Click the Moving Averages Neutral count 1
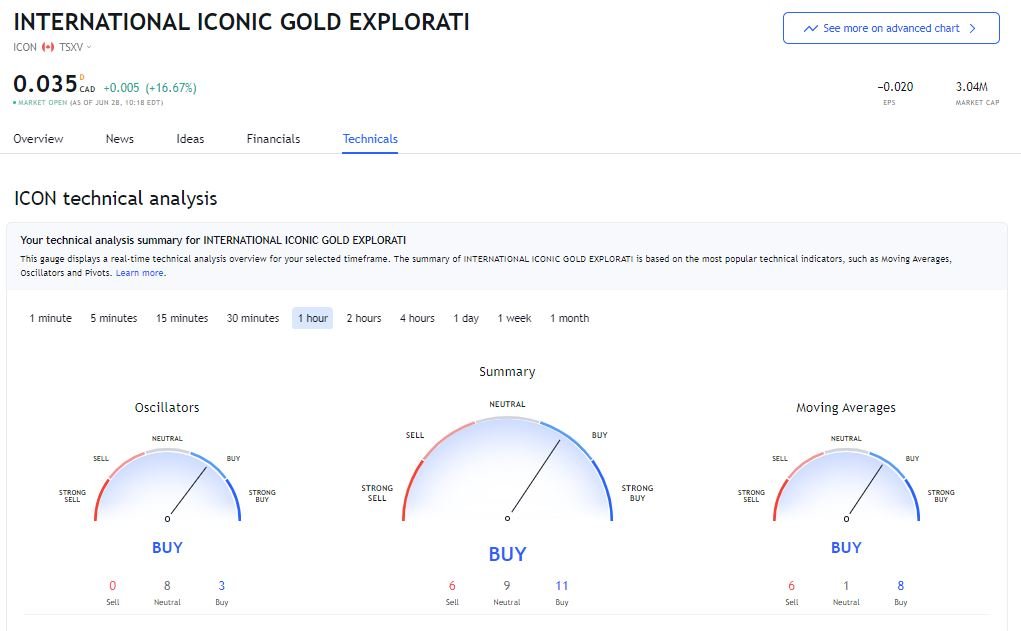The width and height of the screenshot is (1021, 631). coord(846,586)
